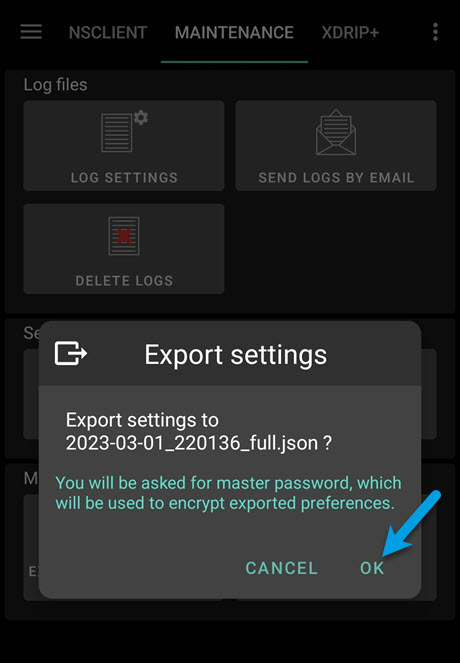Tap the log settings document-gear icon
460x663 pixels.
point(124,132)
